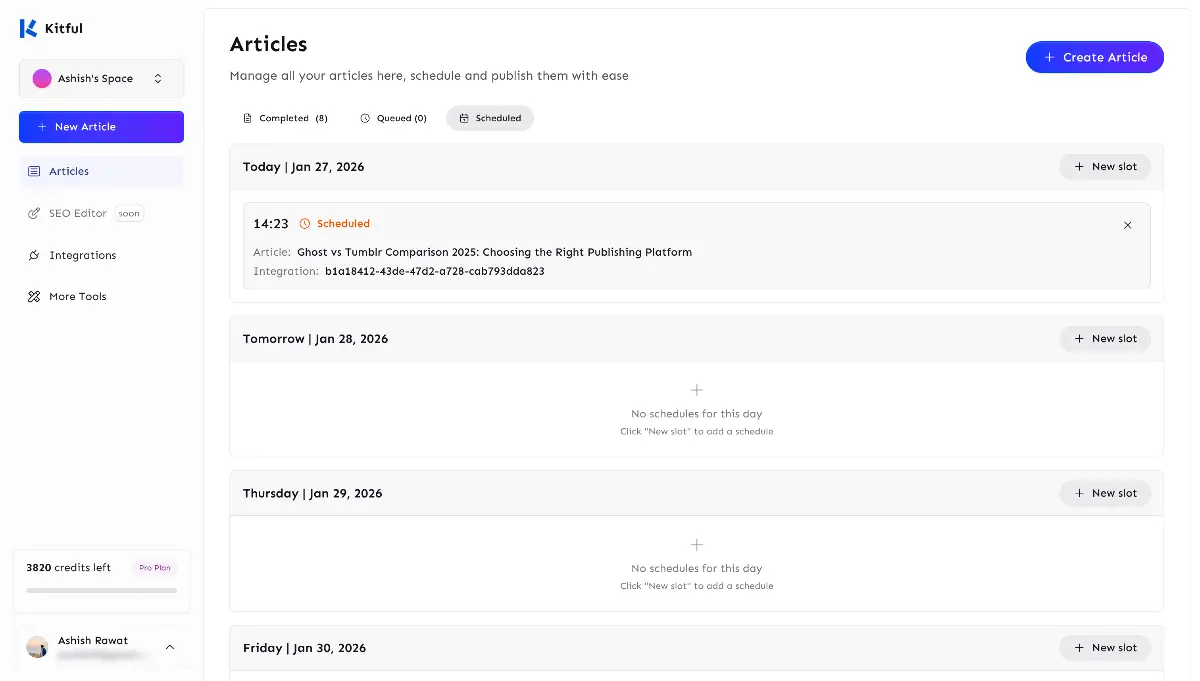
Task: Click the calendar icon on Scheduled tab
Action: [465, 117]
